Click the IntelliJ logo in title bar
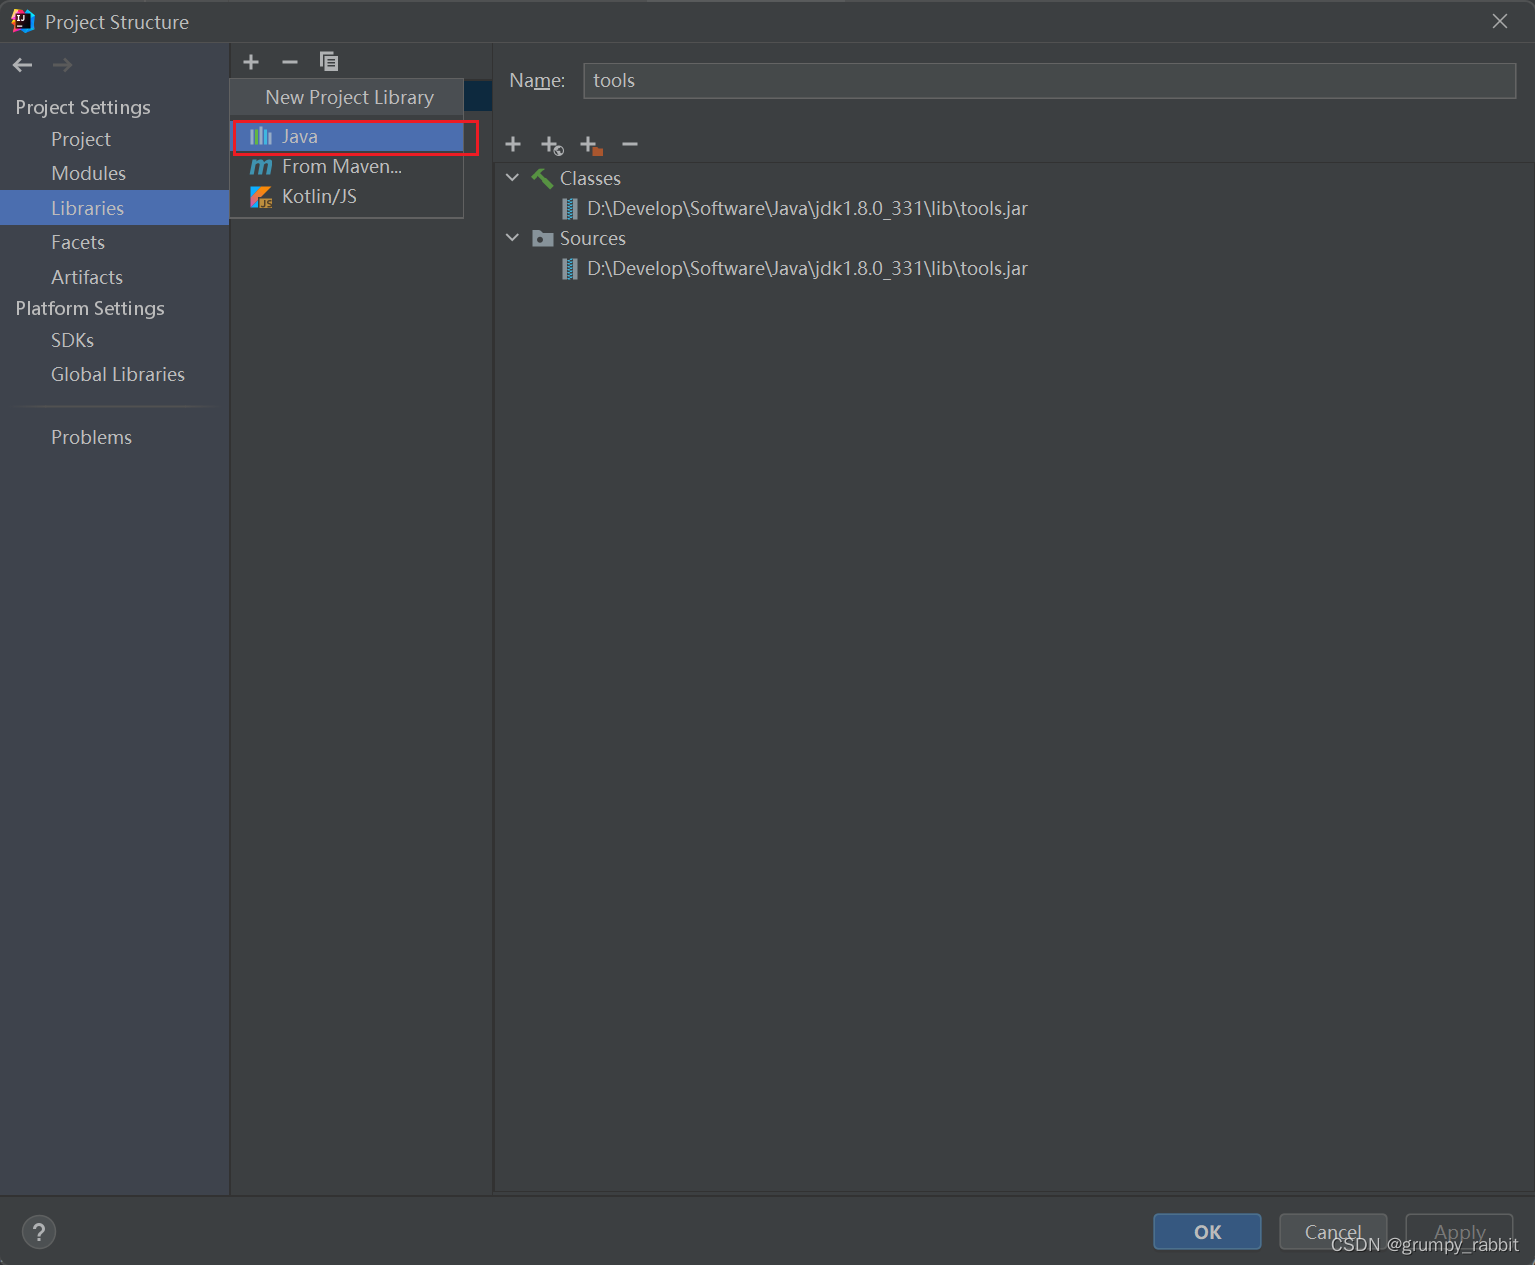The image size is (1535, 1265). (x=22, y=21)
